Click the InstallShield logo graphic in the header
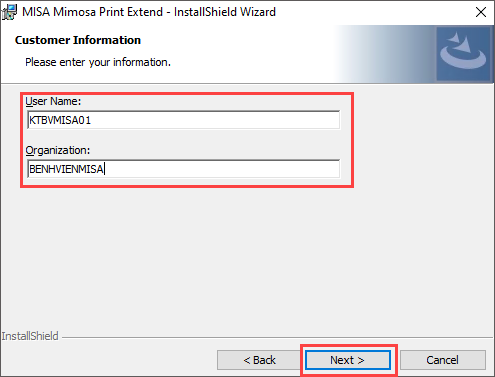Screen dimensions: 495x377 pyautogui.click(x=463, y=54)
